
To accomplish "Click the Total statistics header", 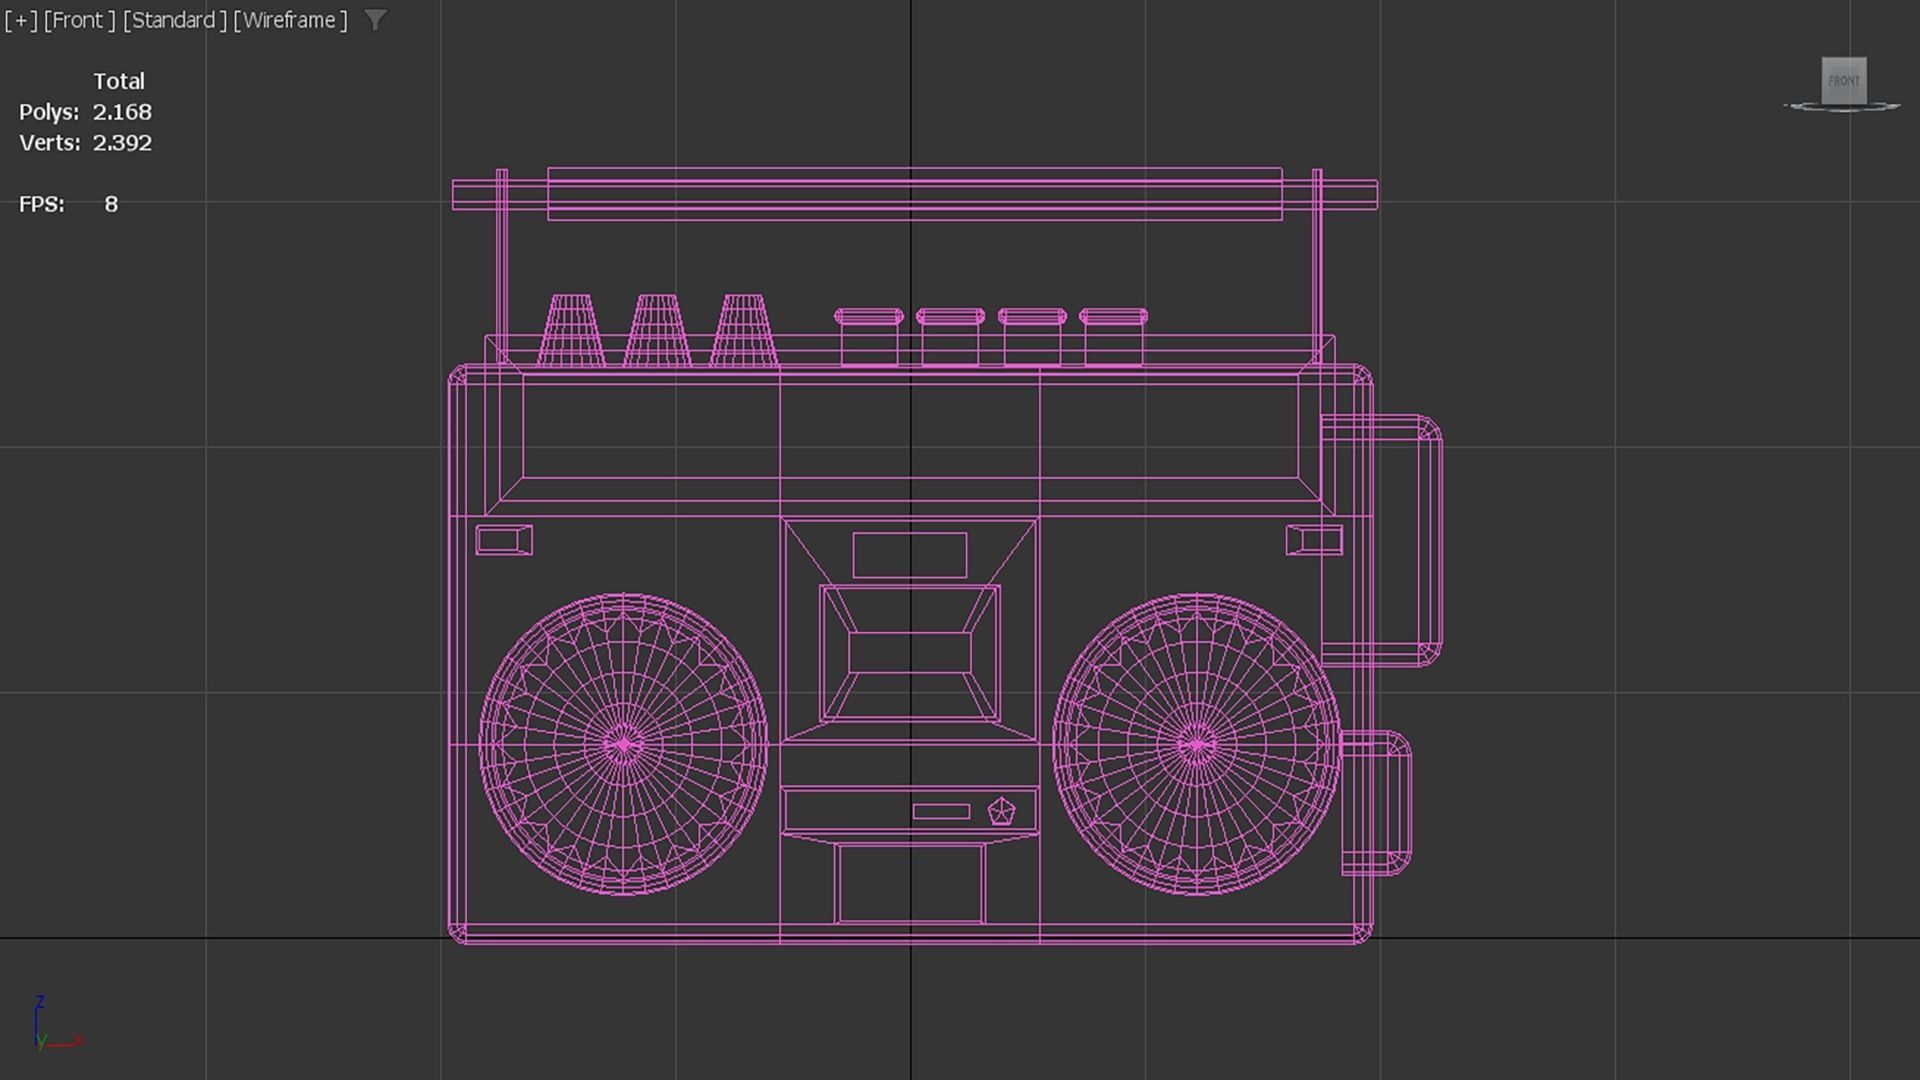I will click(x=119, y=81).
